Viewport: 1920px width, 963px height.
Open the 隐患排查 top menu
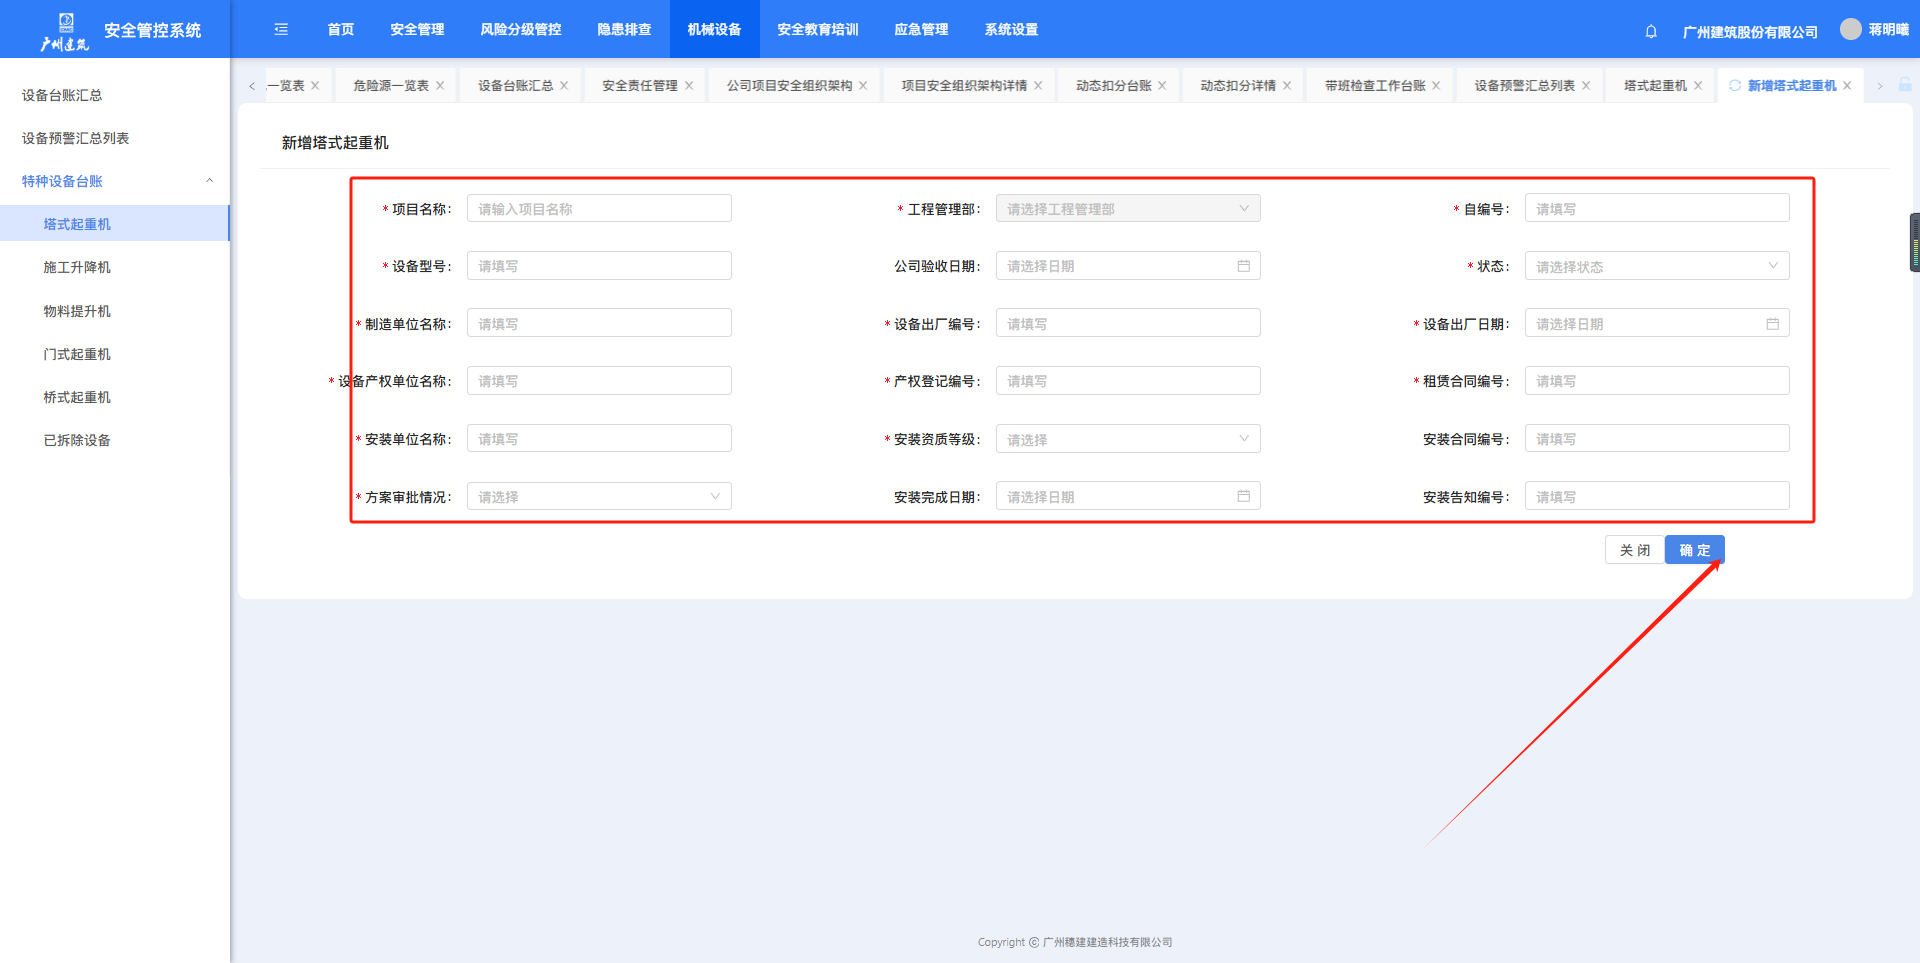624,30
